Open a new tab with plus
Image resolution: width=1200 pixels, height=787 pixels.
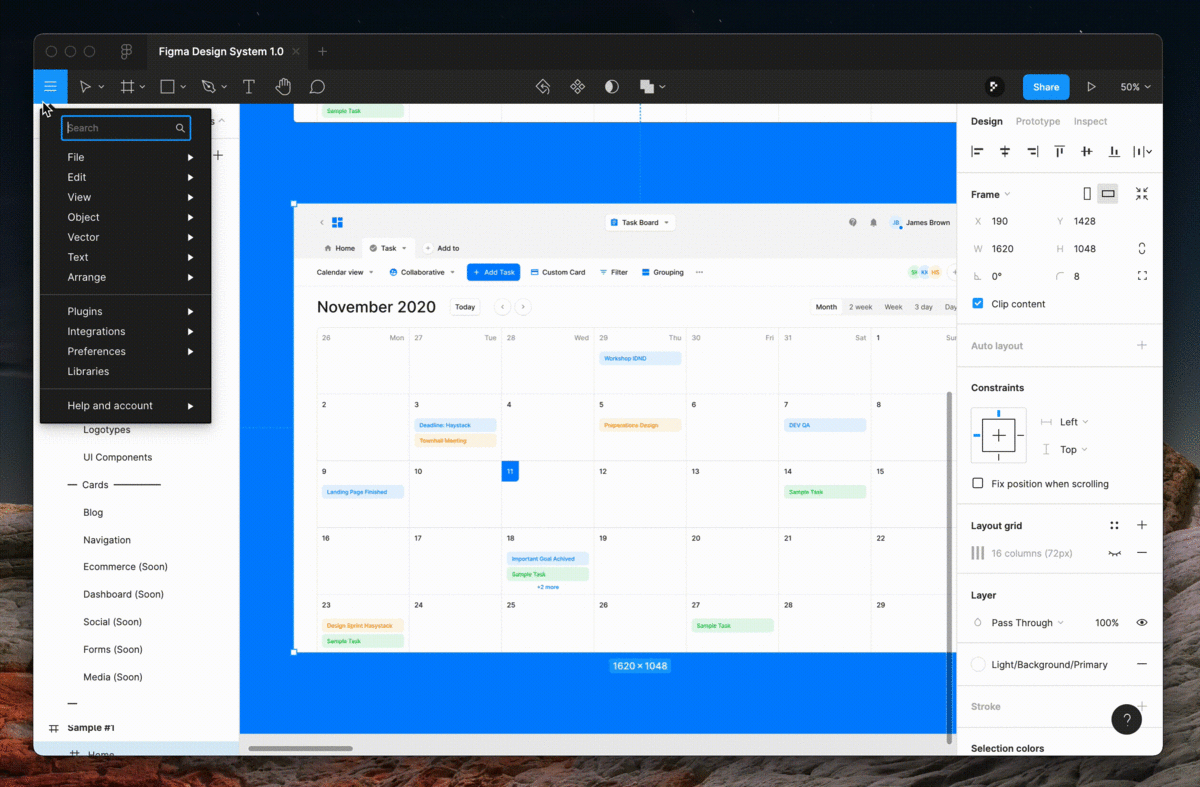[x=322, y=52]
